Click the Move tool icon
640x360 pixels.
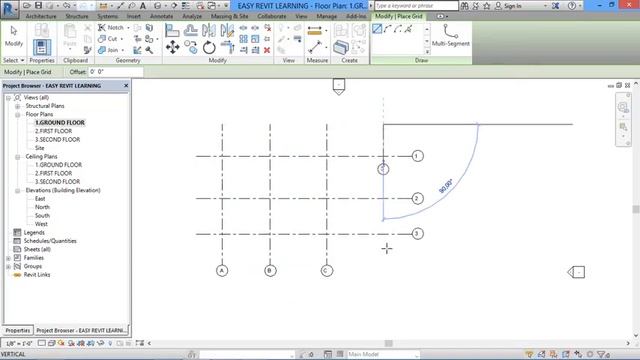172,47
